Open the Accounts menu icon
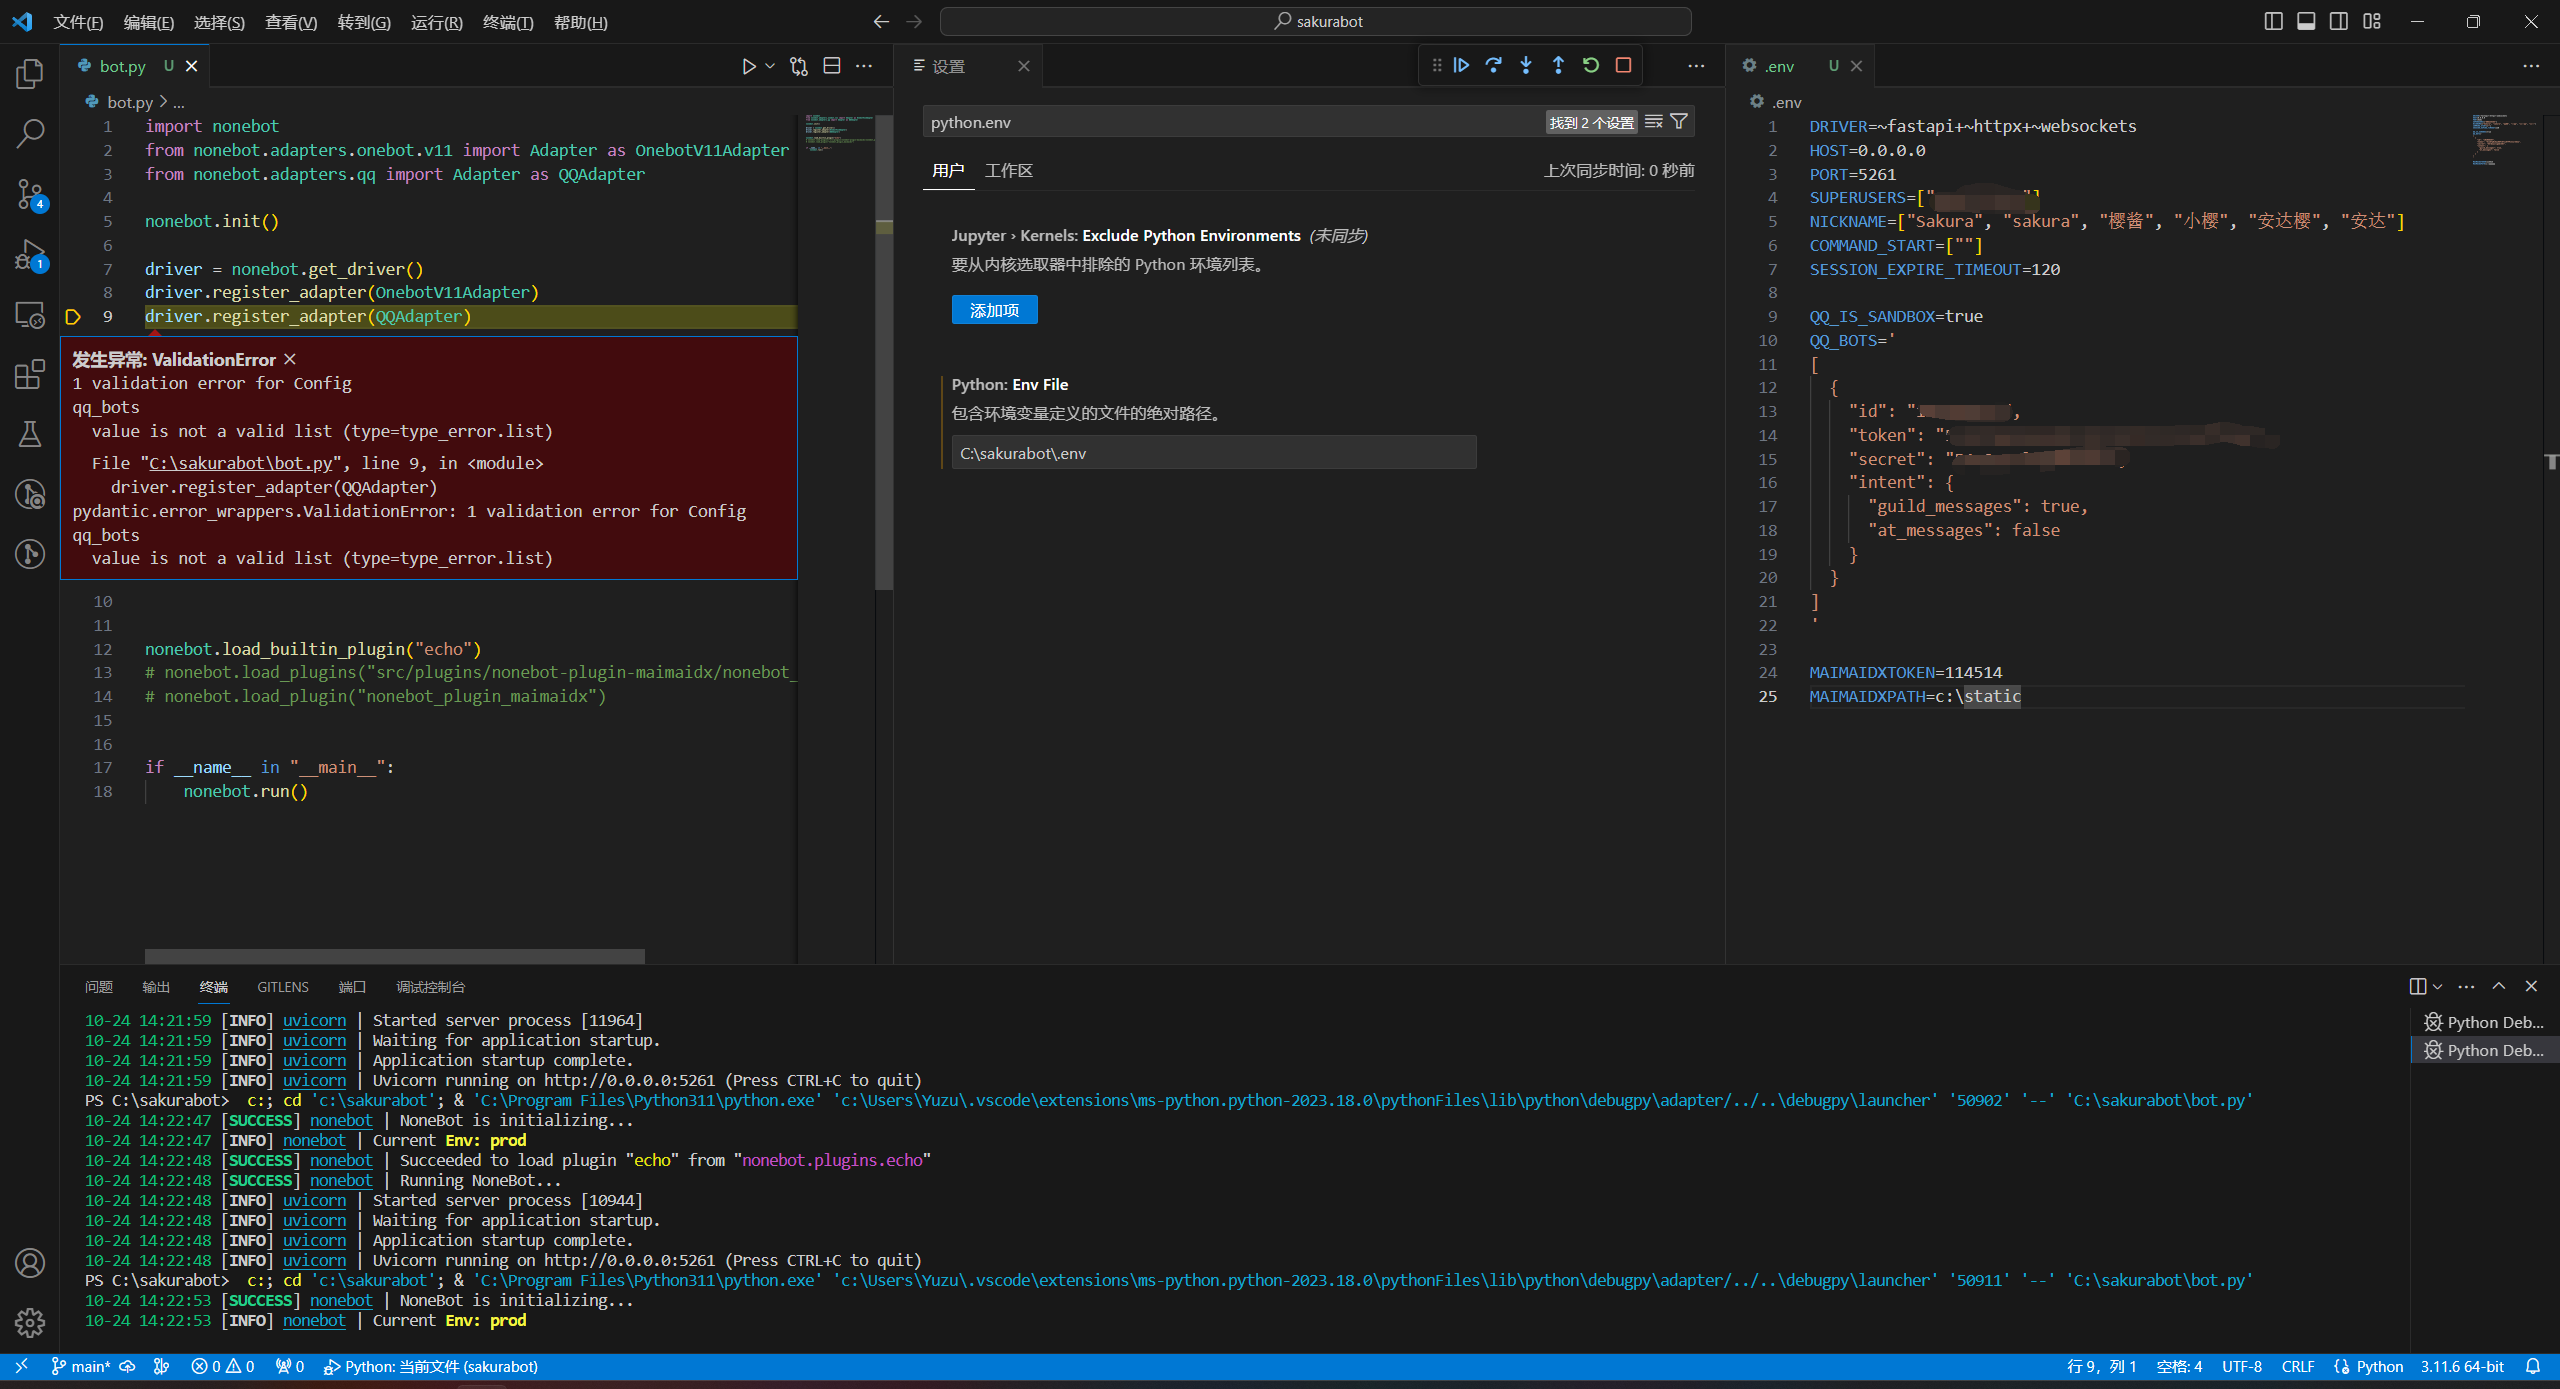The height and width of the screenshot is (1389, 2560). 30,1263
